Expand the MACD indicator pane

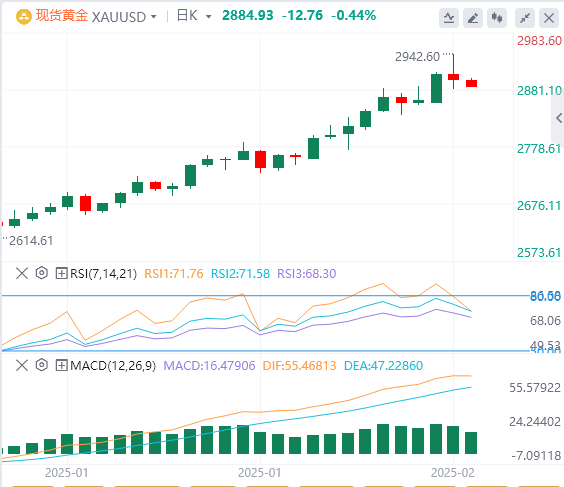pos(61,366)
